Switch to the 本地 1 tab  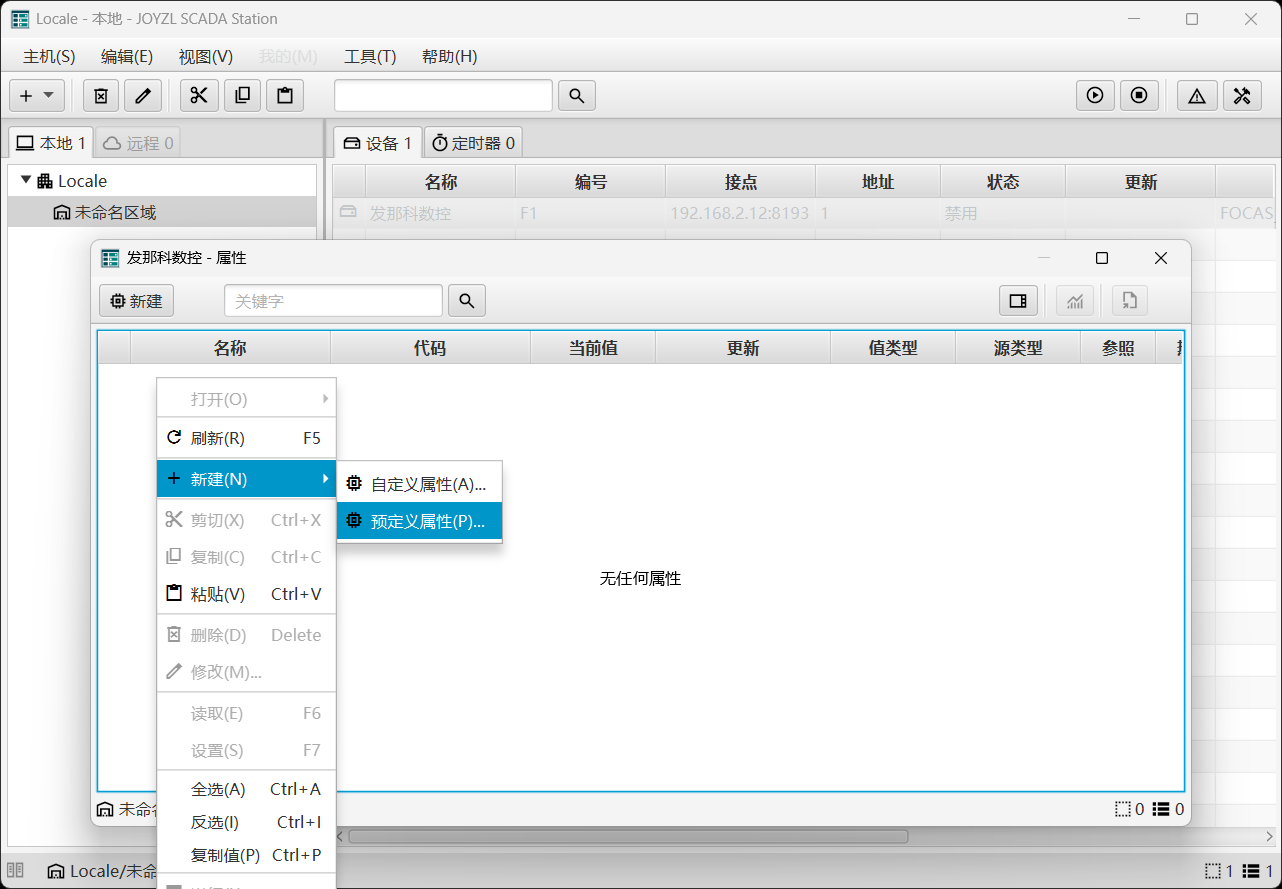click(x=51, y=143)
